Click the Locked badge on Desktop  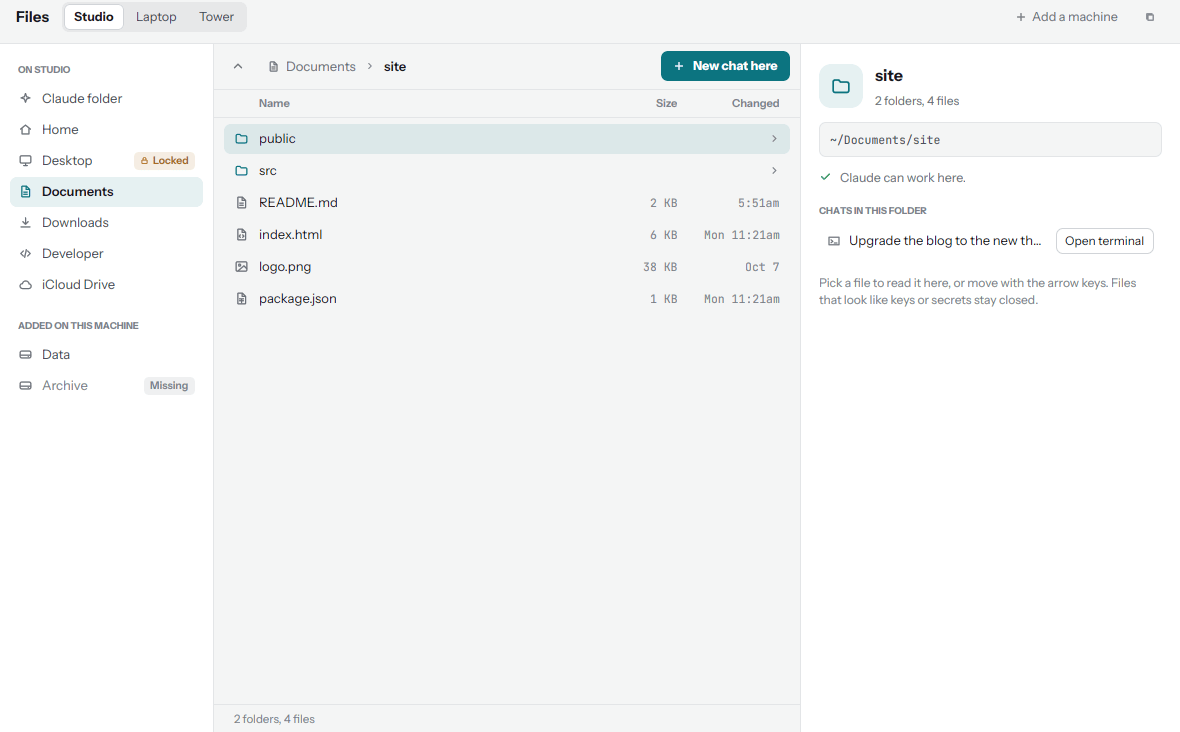(x=164, y=160)
